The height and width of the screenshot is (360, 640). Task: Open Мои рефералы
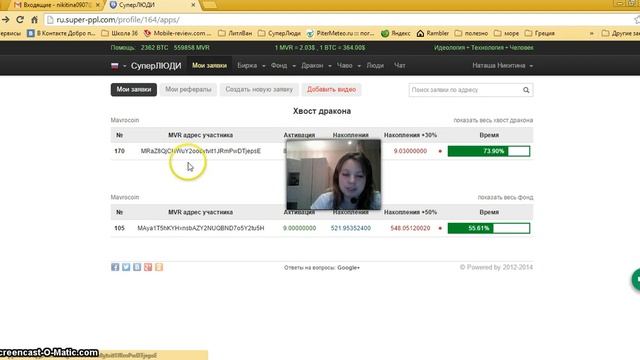click(x=188, y=89)
